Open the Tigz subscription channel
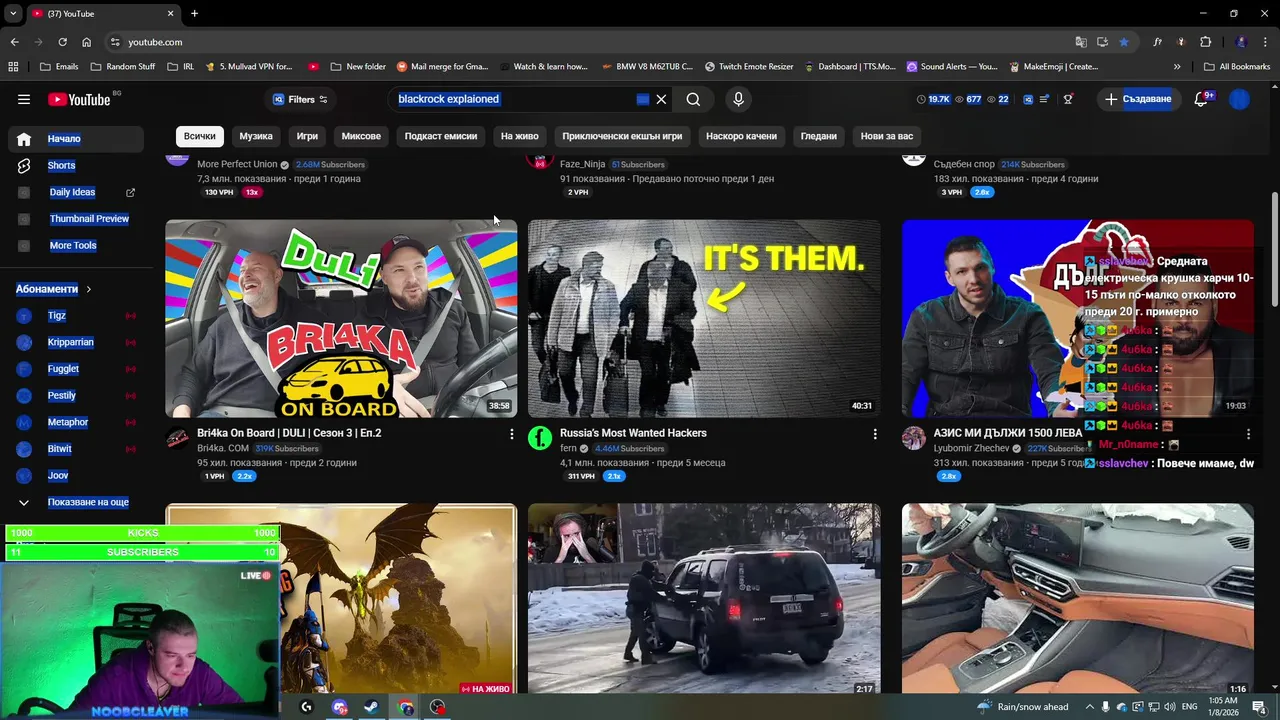This screenshot has width=1280, height=720. pyautogui.click(x=57, y=316)
